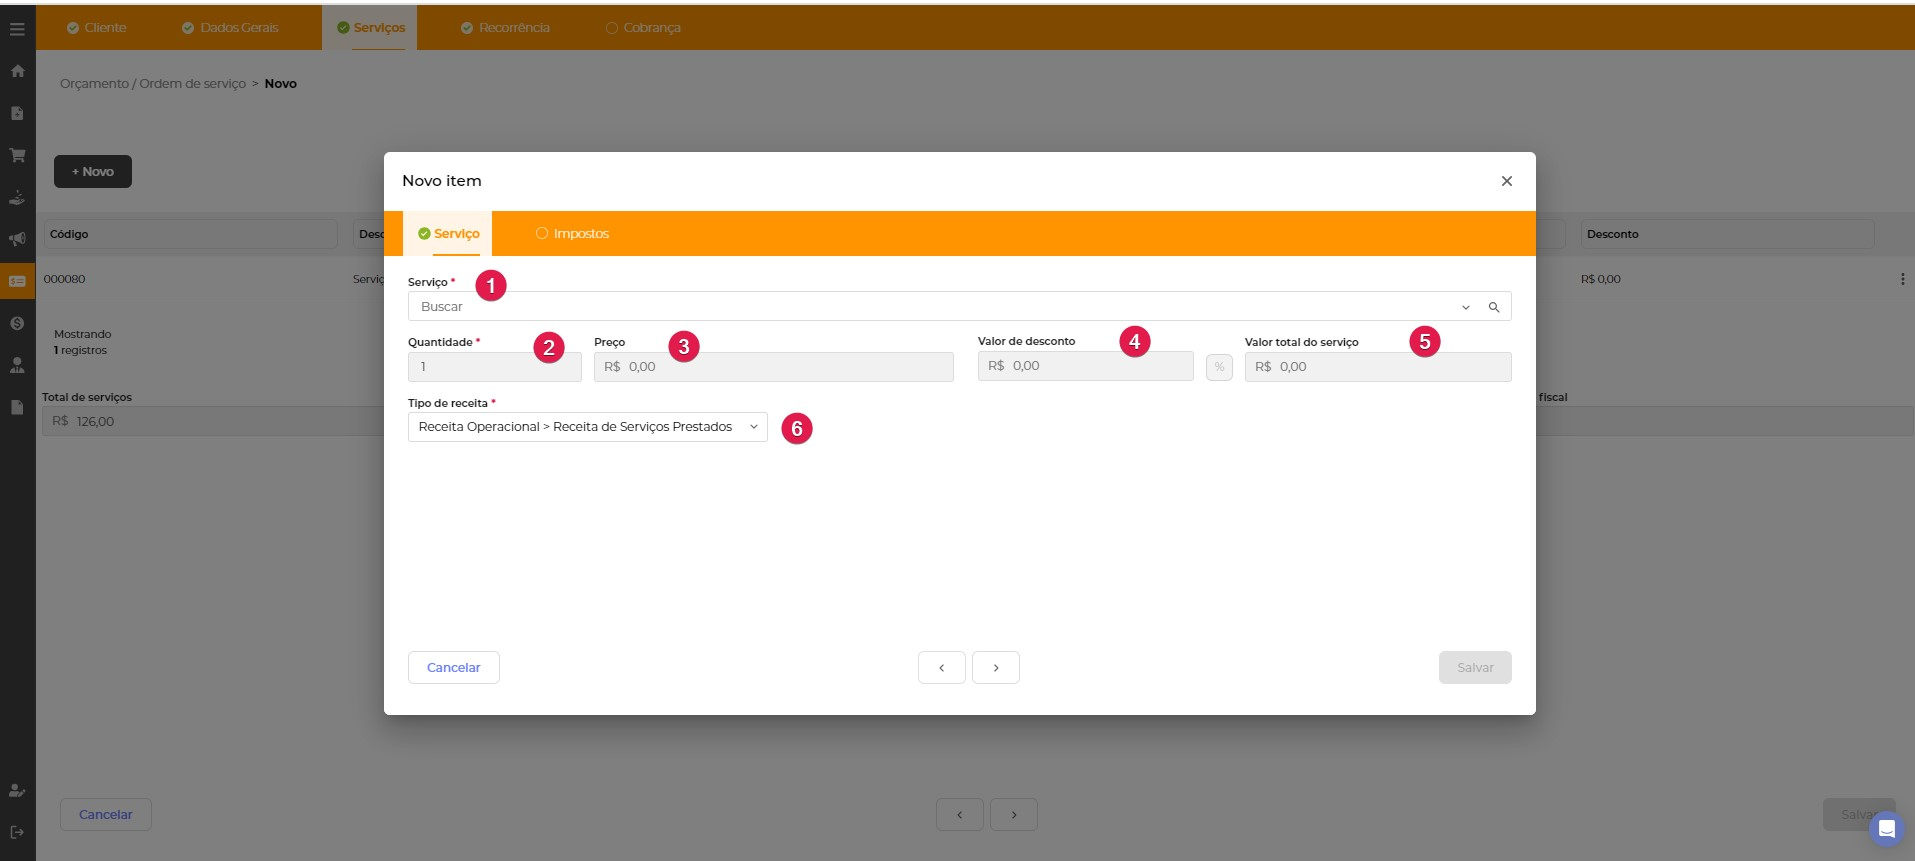1915x861 pixels.
Task: Click the search magnifier in Serviço field
Action: [1493, 307]
